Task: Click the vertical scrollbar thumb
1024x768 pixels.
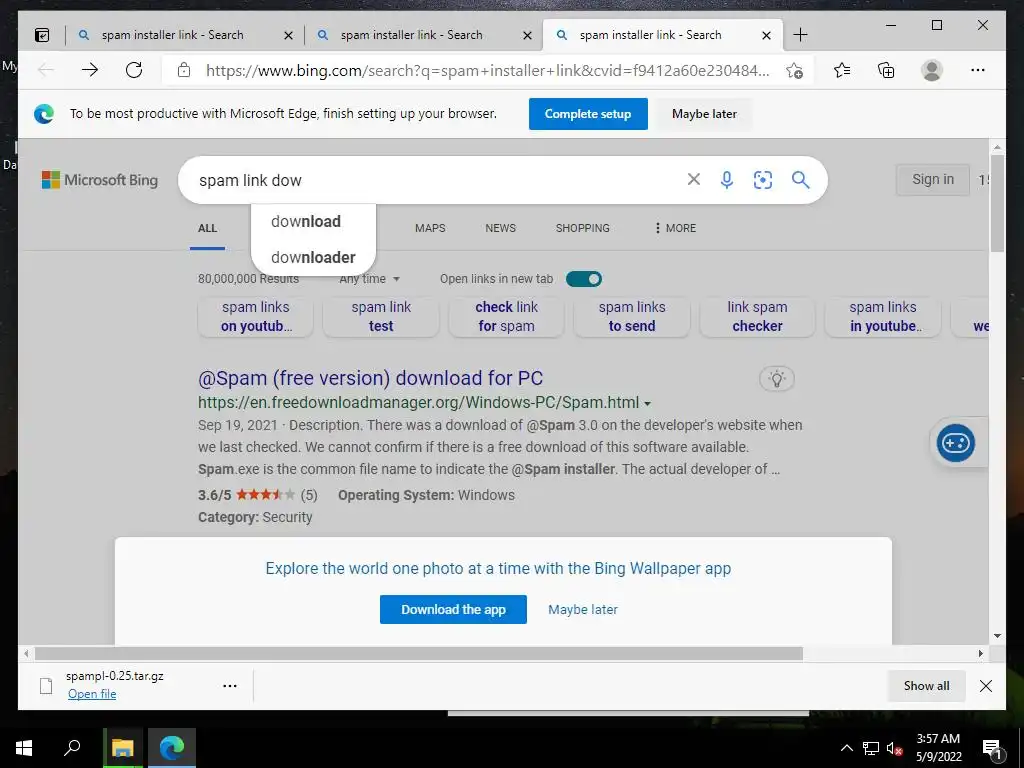Action: point(997,202)
